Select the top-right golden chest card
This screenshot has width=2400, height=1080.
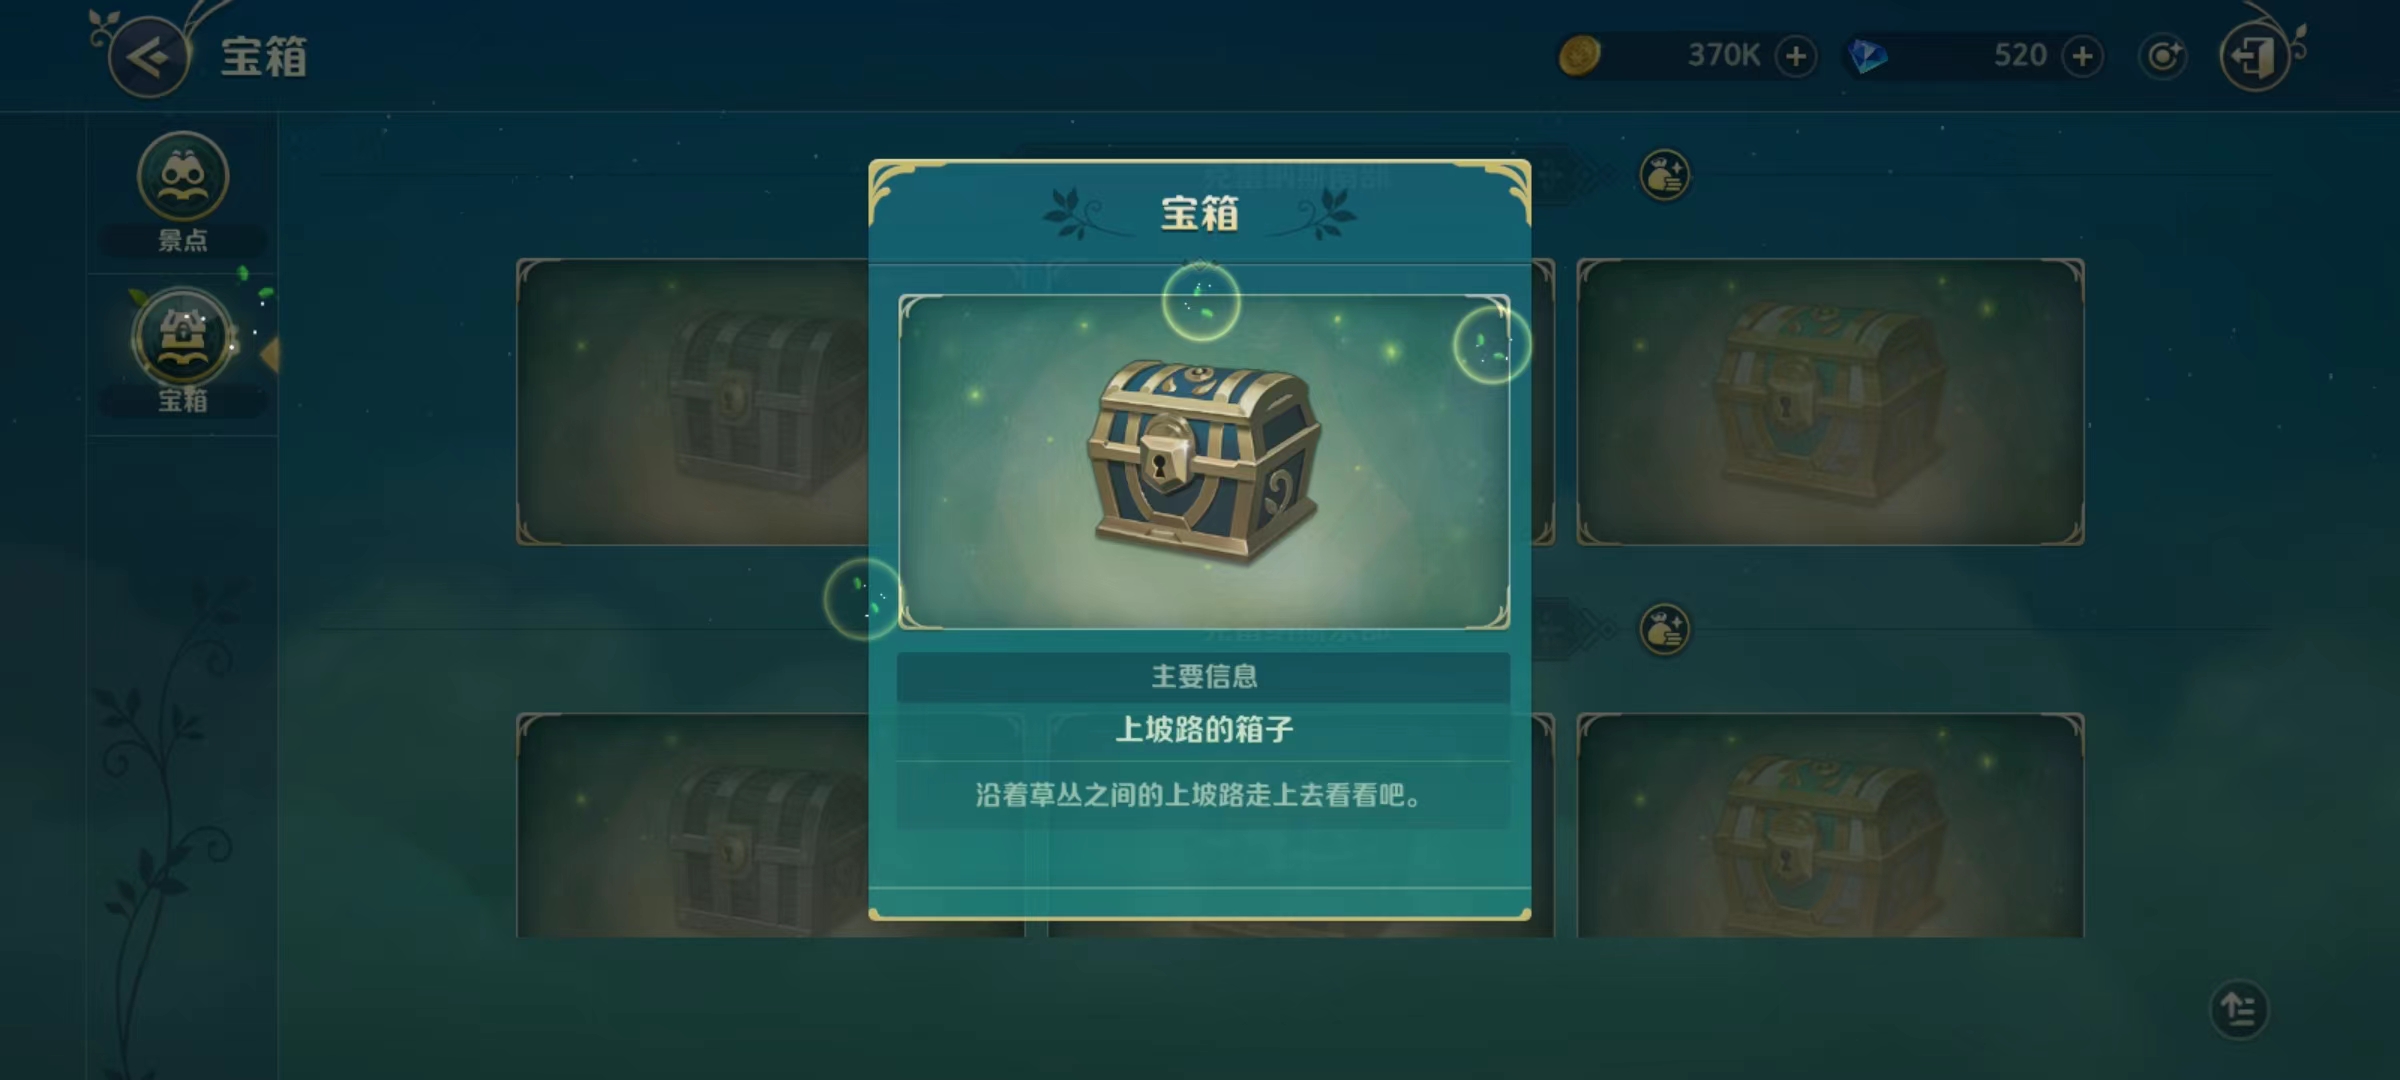[x=1830, y=402]
